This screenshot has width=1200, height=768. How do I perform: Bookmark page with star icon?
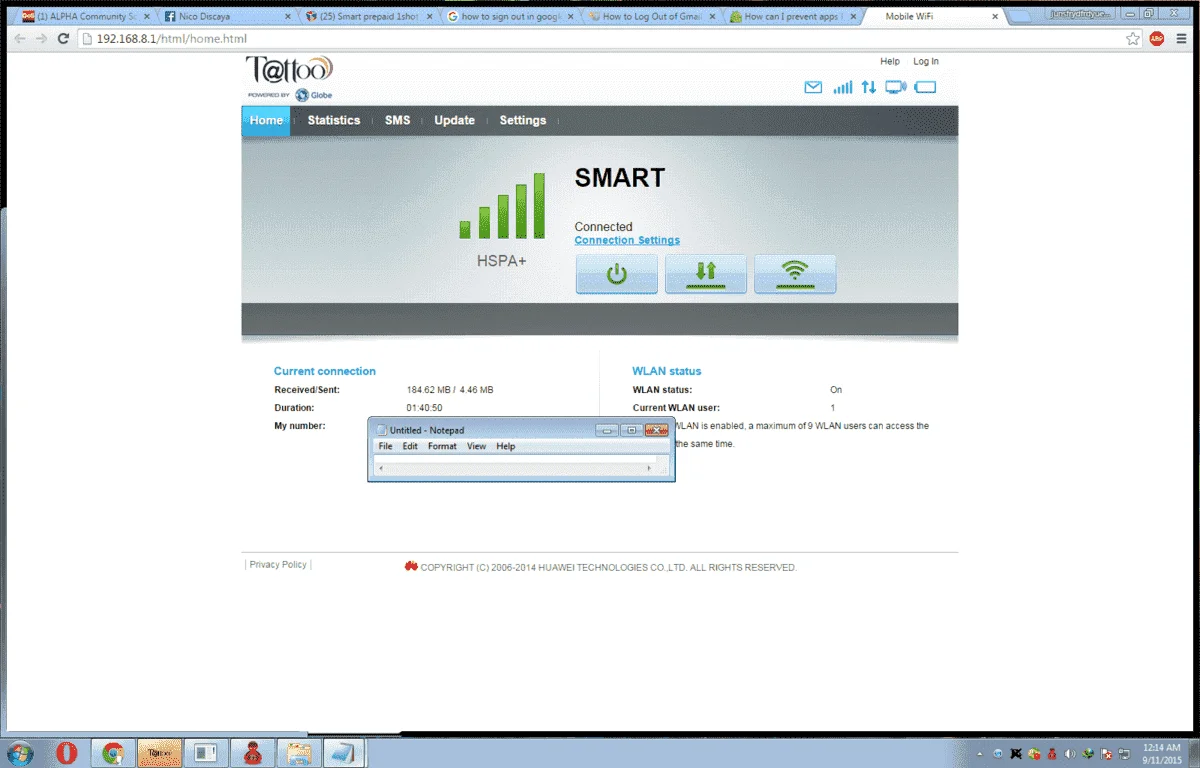coord(1133,38)
